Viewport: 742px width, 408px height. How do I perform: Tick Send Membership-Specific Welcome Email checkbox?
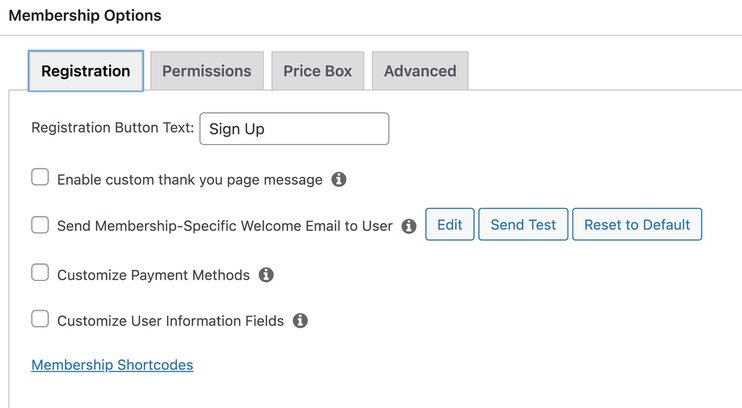(40, 225)
